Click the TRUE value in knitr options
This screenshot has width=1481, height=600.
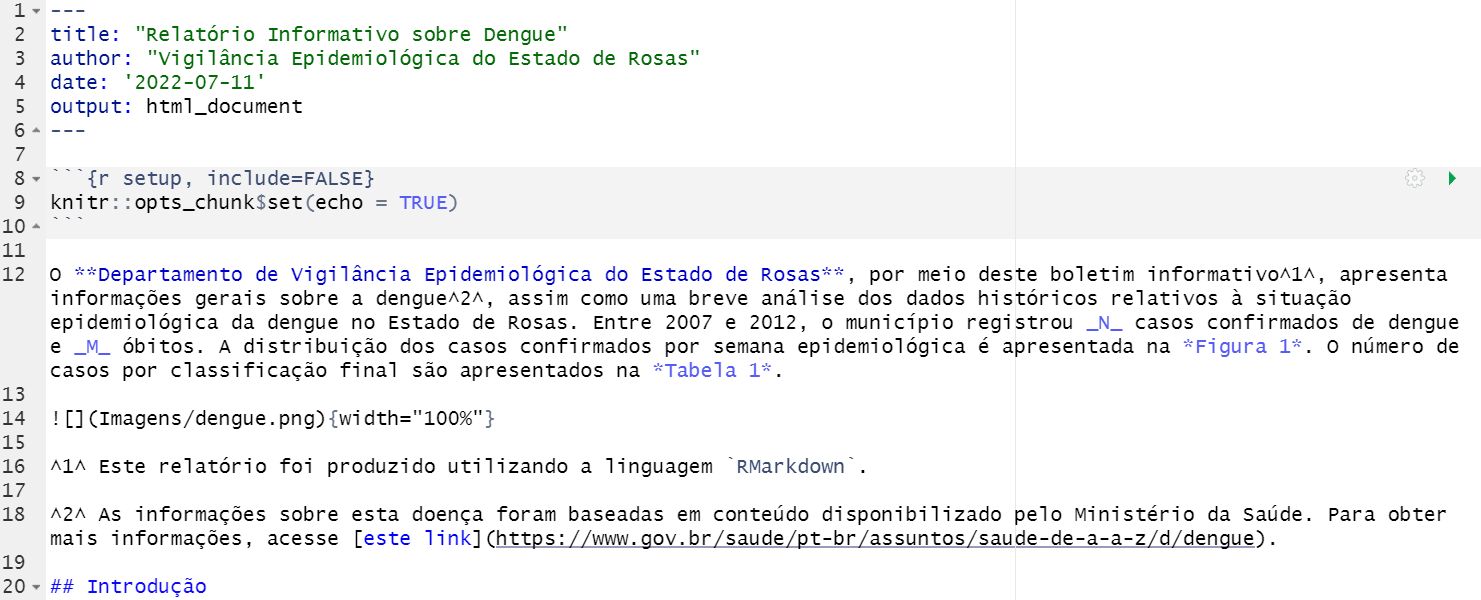pos(423,203)
